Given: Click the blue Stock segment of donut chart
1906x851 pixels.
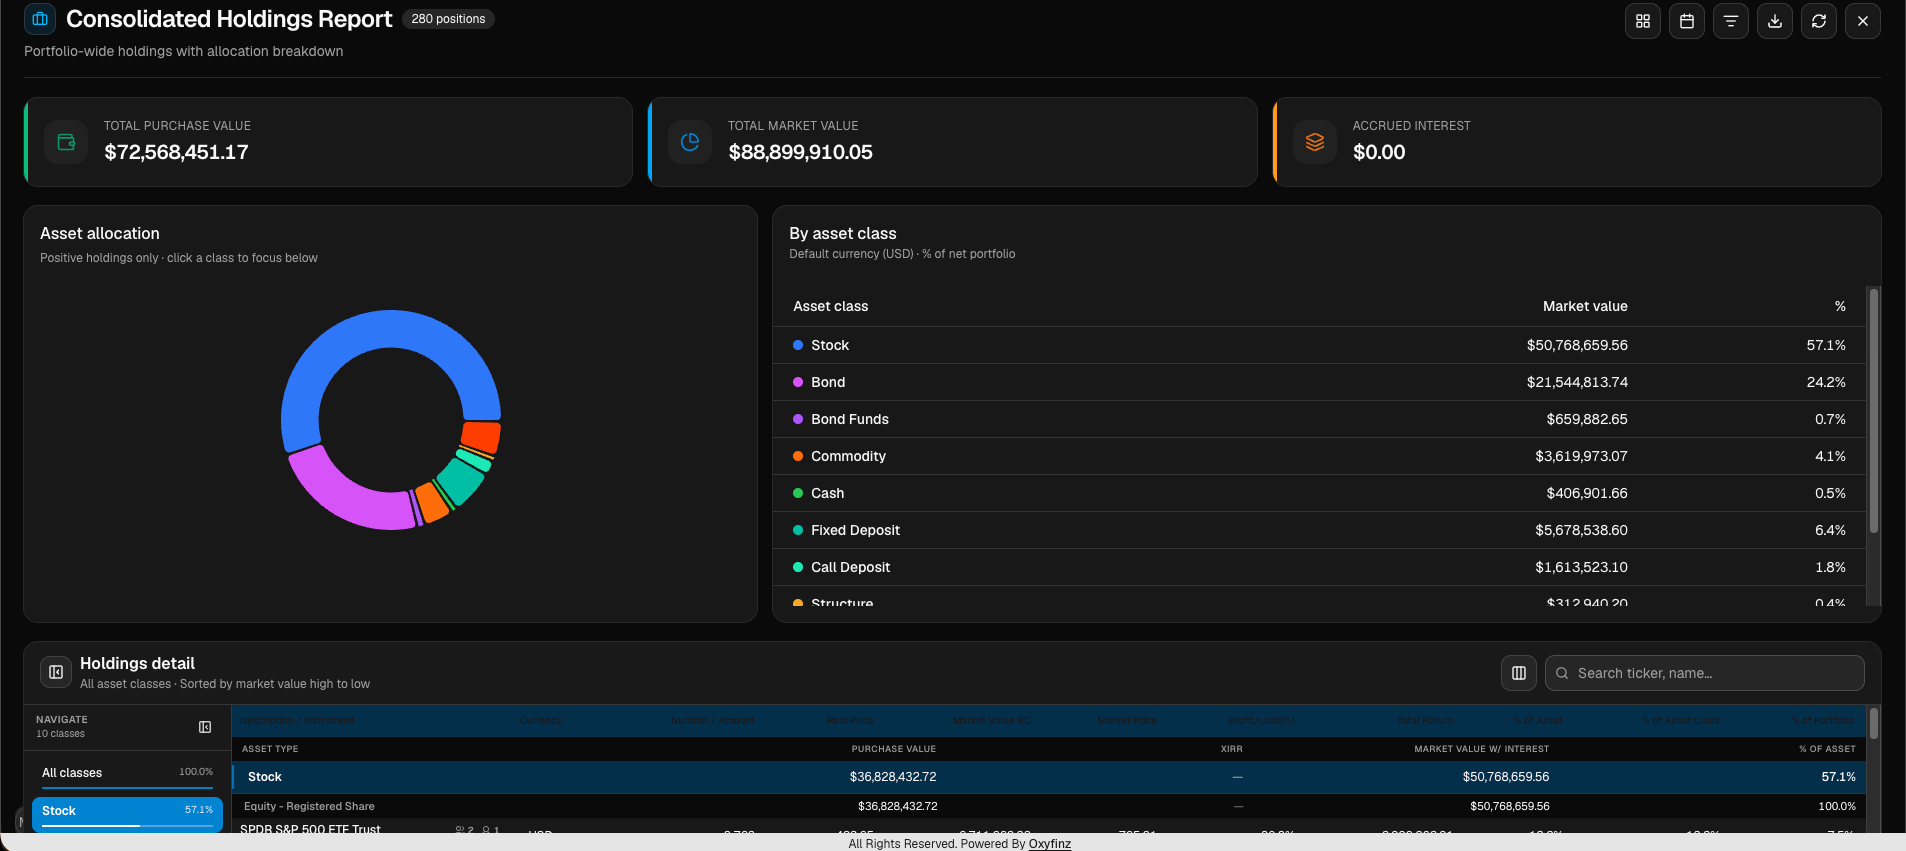Looking at the screenshot, I should pyautogui.click(x=391, y=329).
